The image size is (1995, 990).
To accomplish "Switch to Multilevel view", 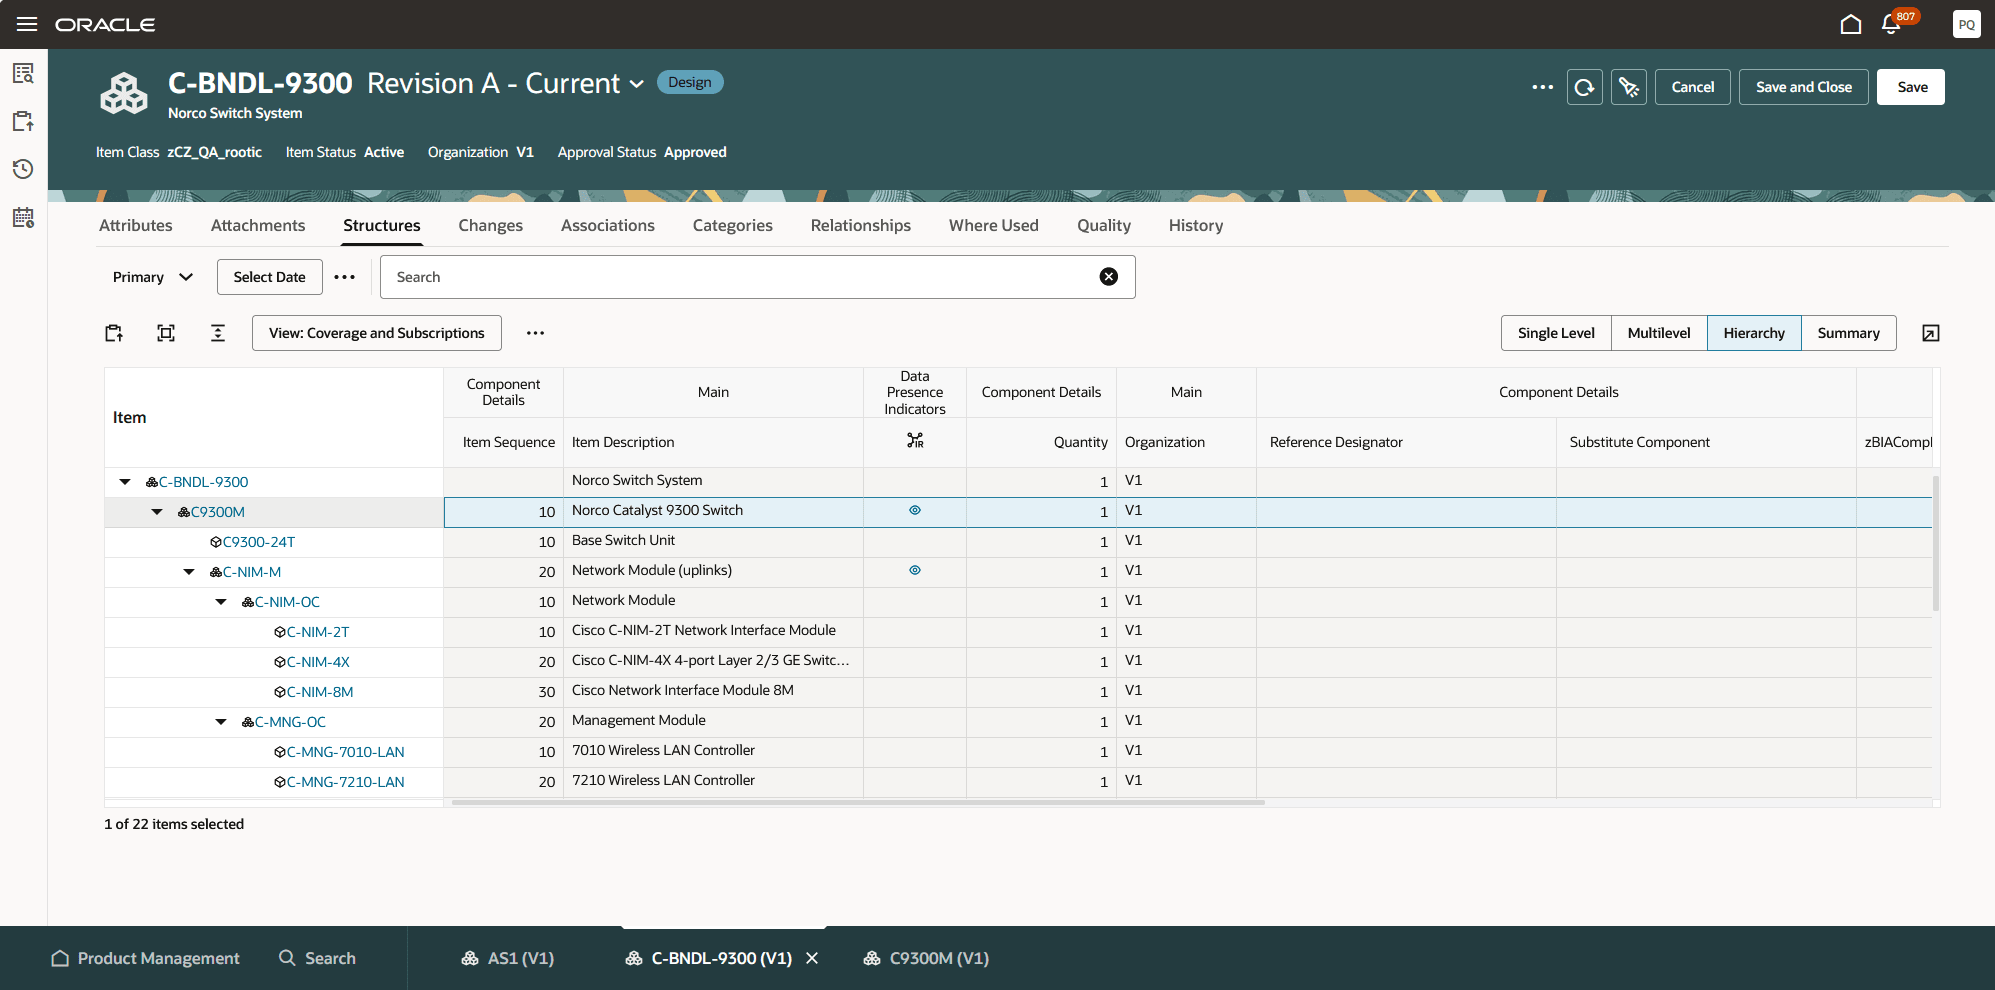I will pos(1659,333).
